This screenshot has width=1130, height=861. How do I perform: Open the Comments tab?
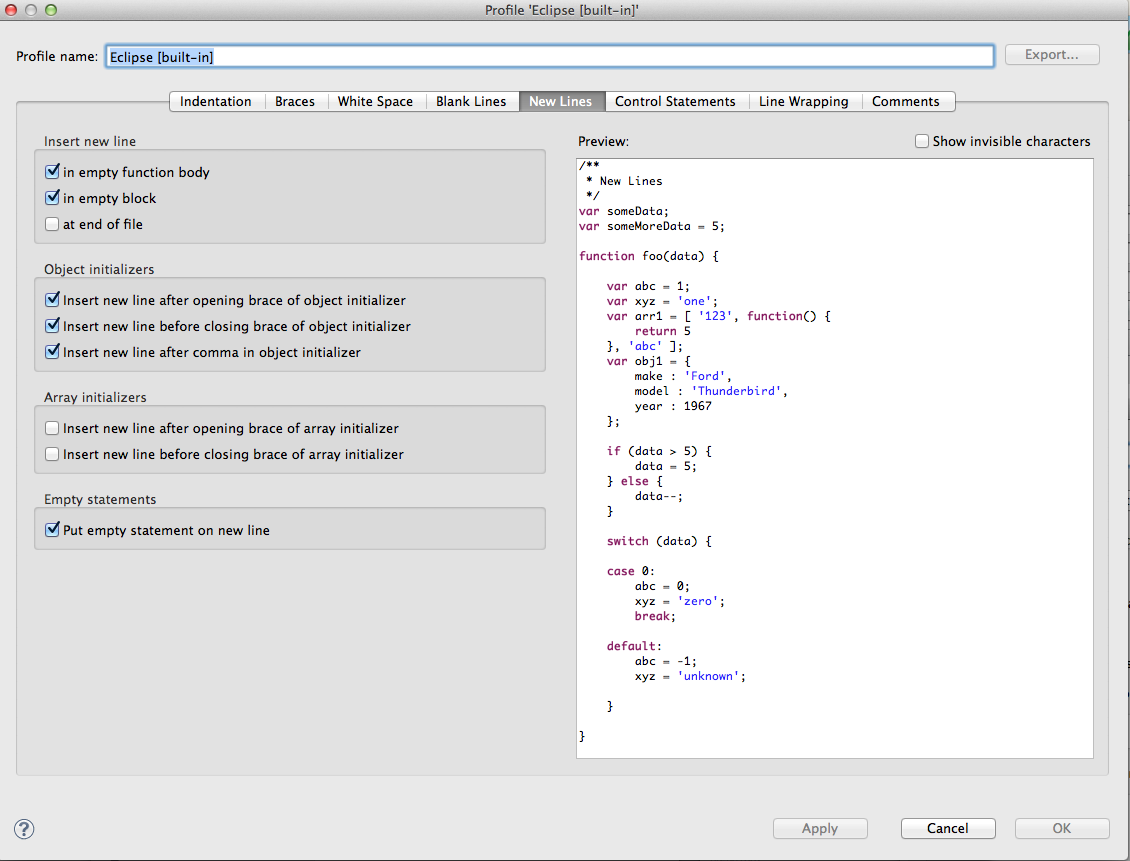coord(905,102)
